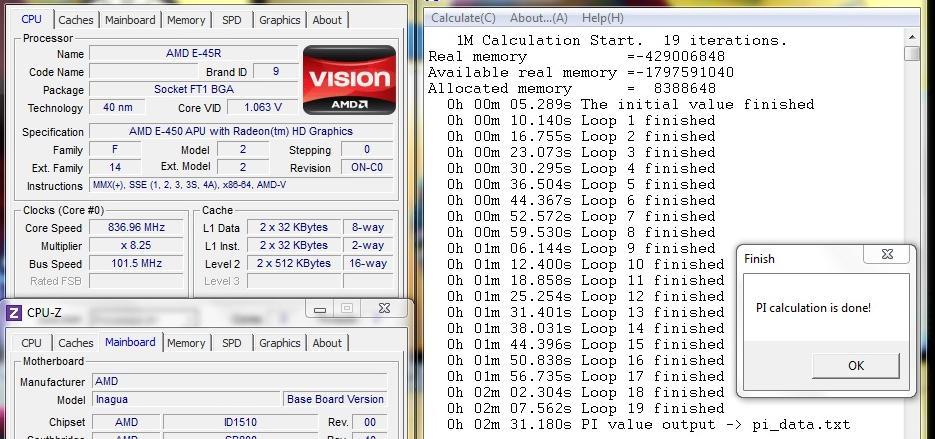Open the Caches tab in the Processor window
This screenshot has width=935, height=439.
(76, 20)
